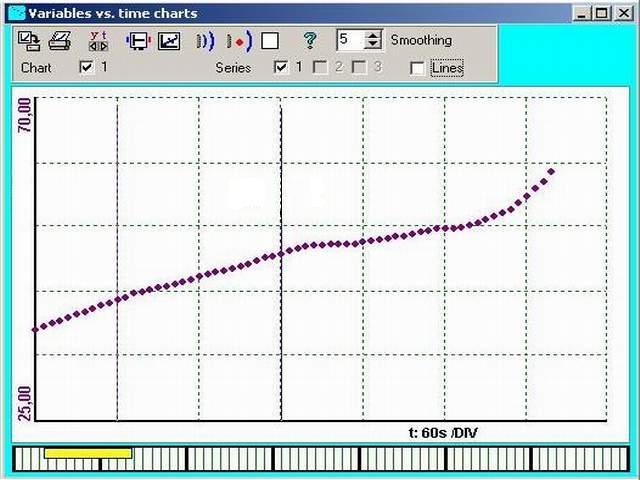
Task: Toggle the Series 1 checkbox
Action: click(x=281, y=67)
